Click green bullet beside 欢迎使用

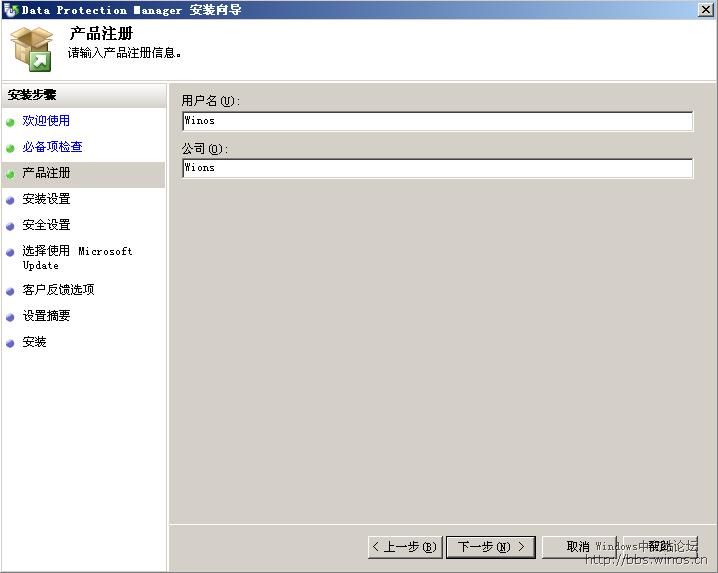(11, 122)
